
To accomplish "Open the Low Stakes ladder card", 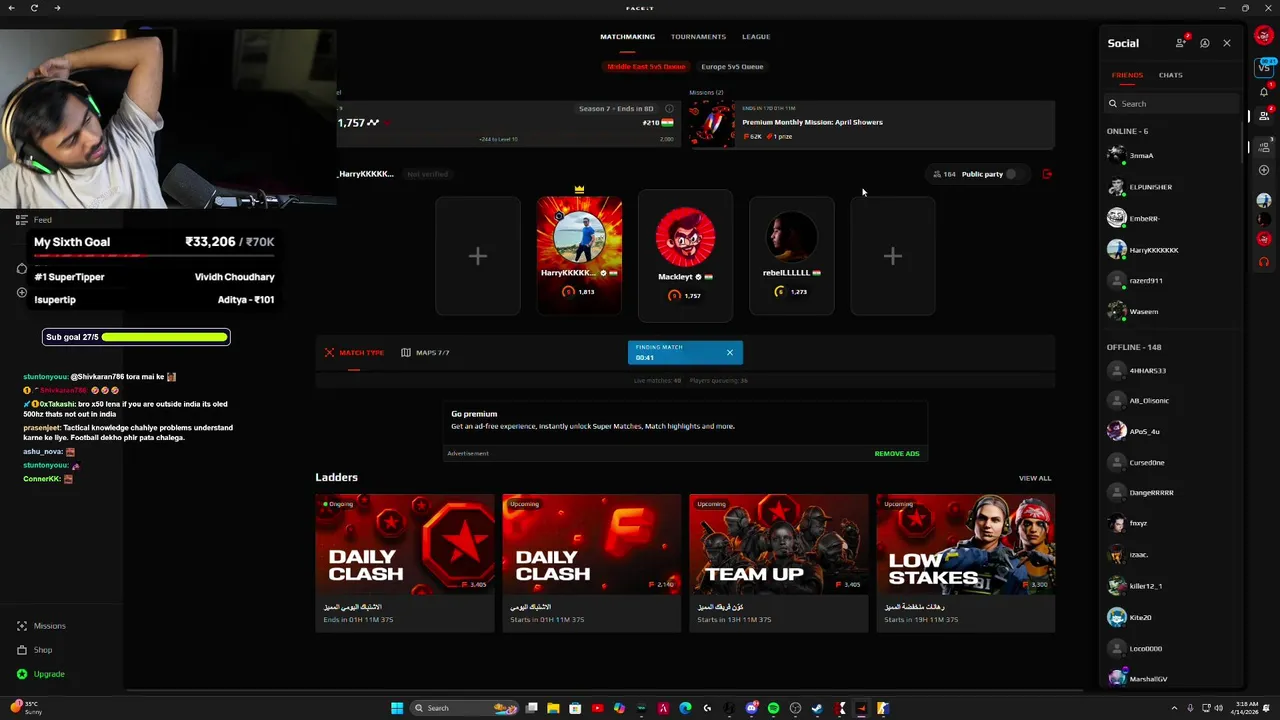I will (x=966, y=563).
